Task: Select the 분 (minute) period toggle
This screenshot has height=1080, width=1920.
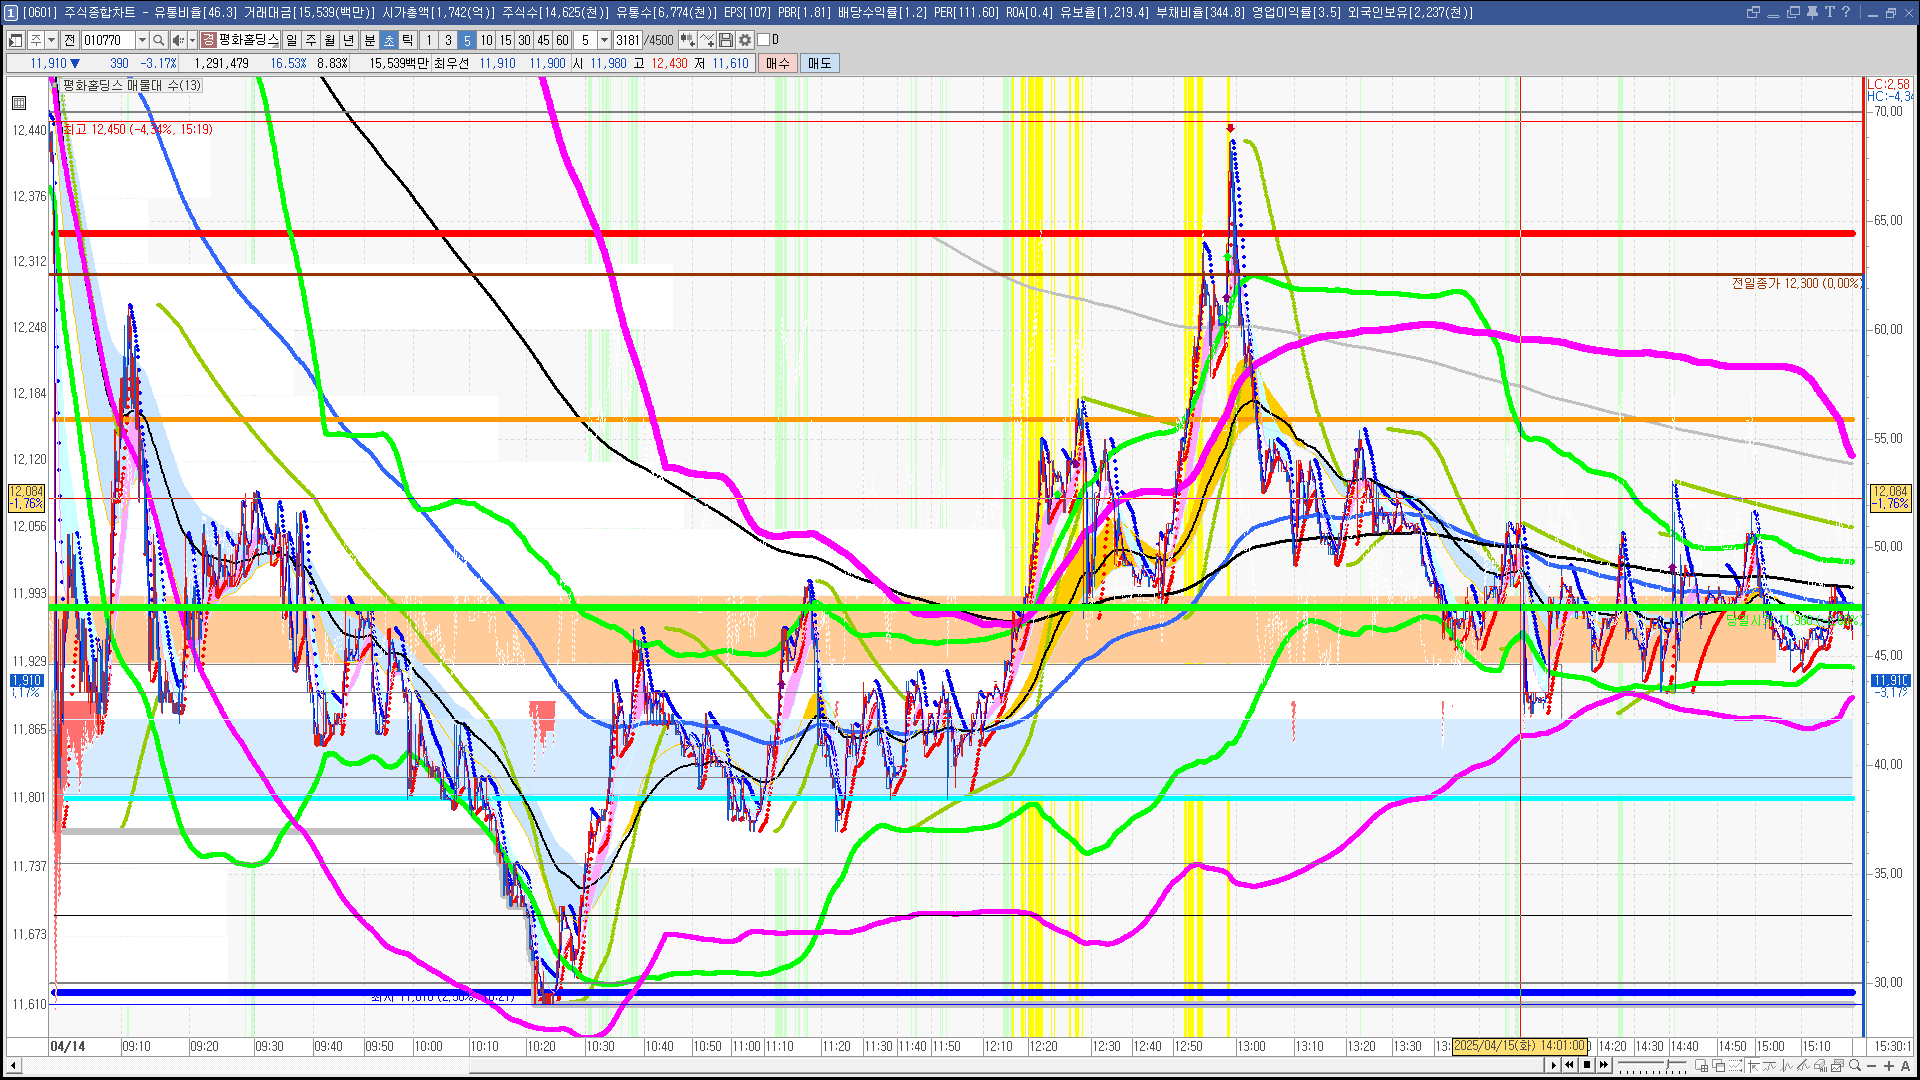Action: coord(369,40)
